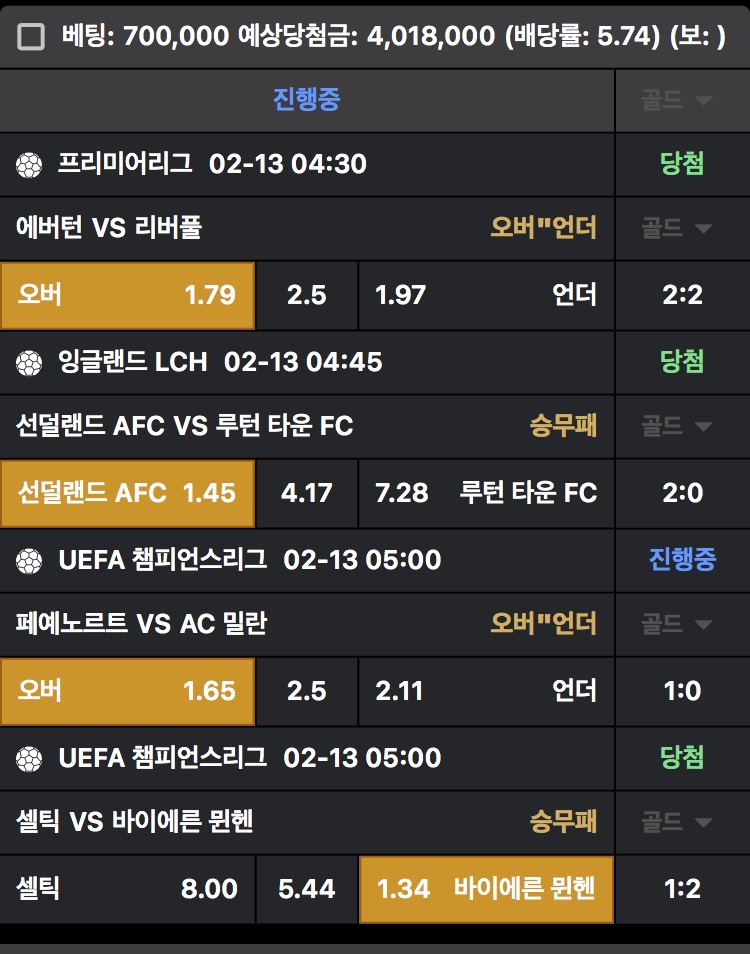
Task: Pick 선덜랜드 AFC 1.45 win option
Action: click(128, 493)
